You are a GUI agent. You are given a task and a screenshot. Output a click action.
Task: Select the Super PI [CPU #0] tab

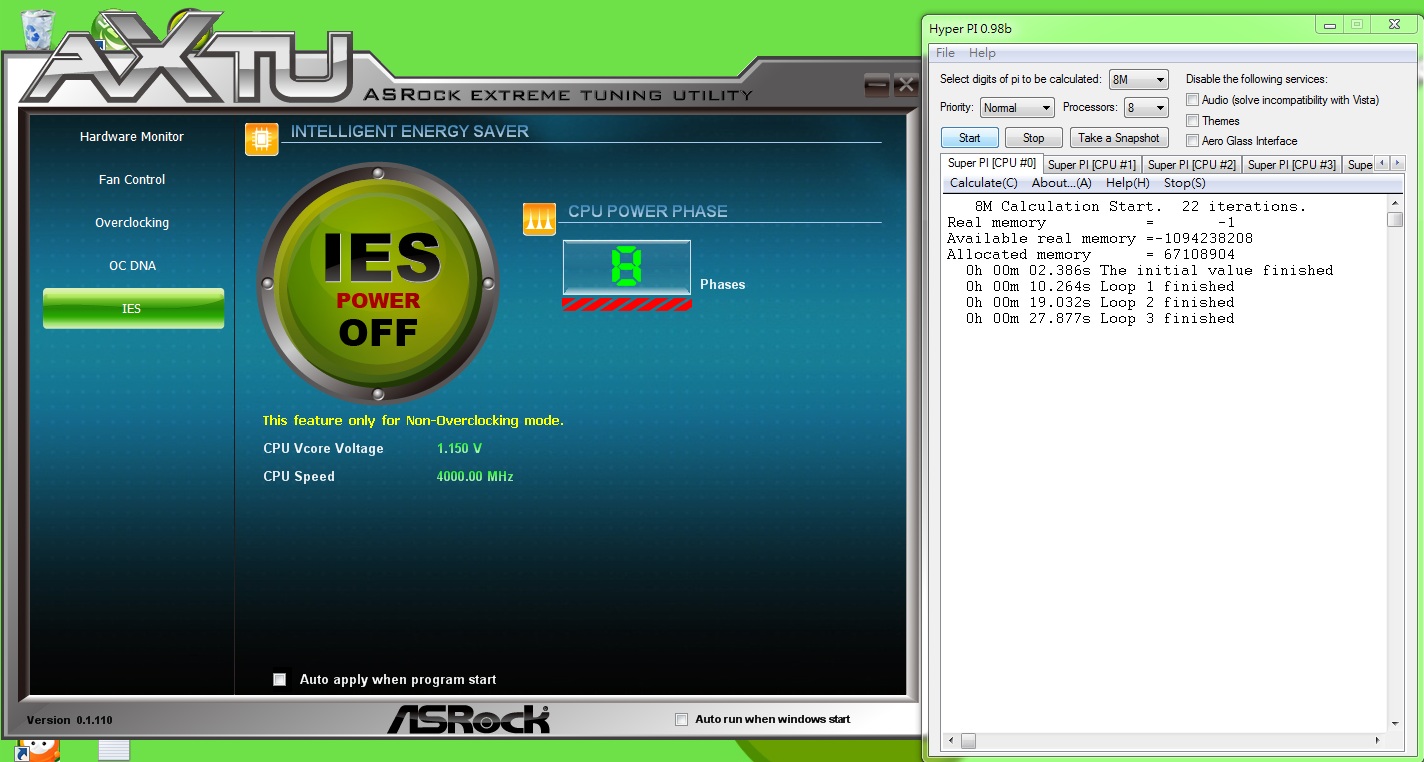(992, 163)
